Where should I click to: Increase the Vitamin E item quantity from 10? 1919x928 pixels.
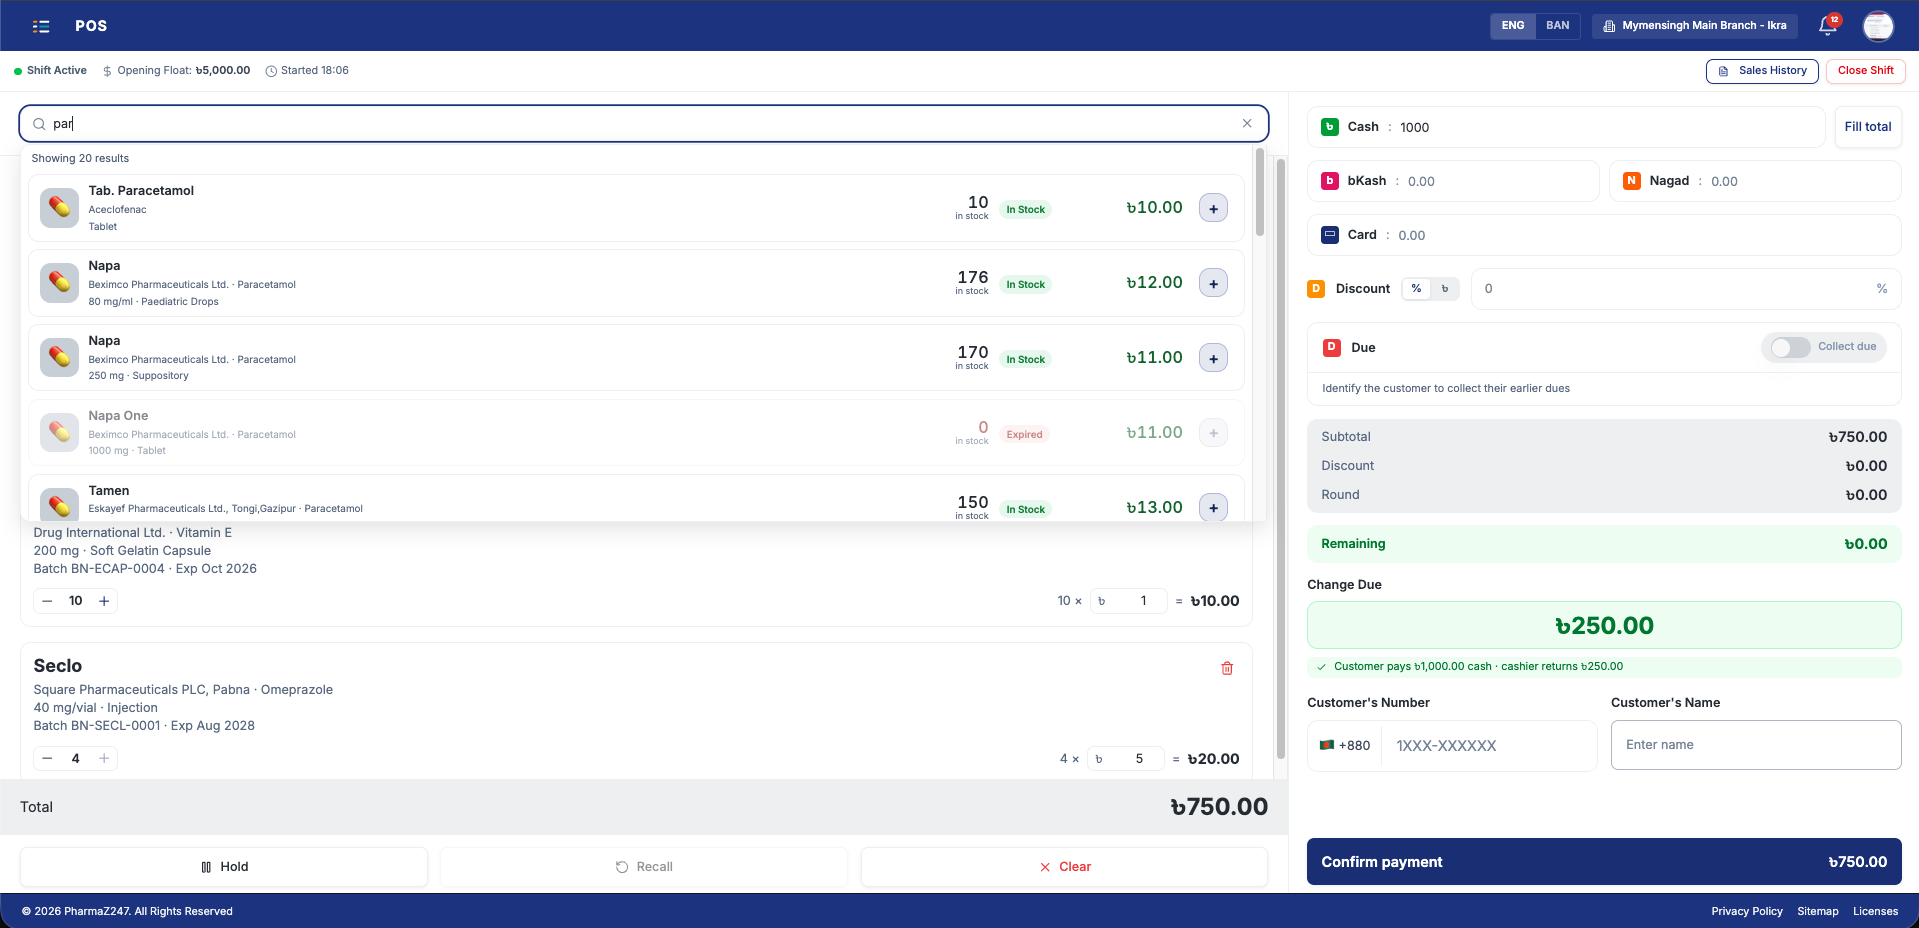pyautogui.click(x=104, y=601)
